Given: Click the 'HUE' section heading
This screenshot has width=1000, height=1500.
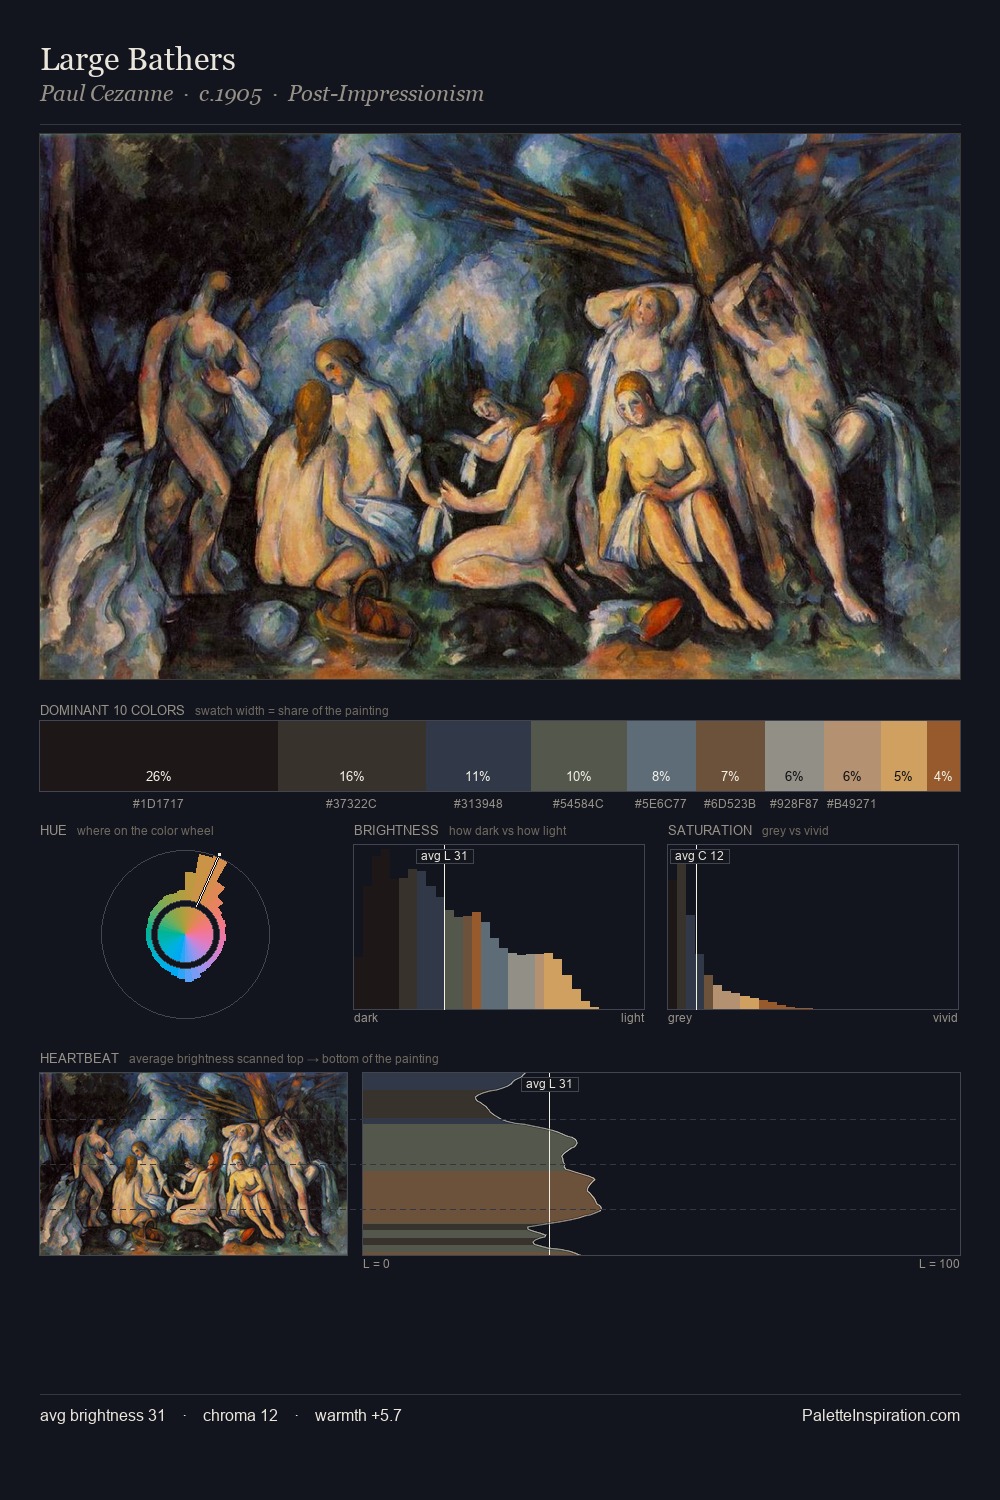Looking at the screenshot, I should tap(53, 830).
